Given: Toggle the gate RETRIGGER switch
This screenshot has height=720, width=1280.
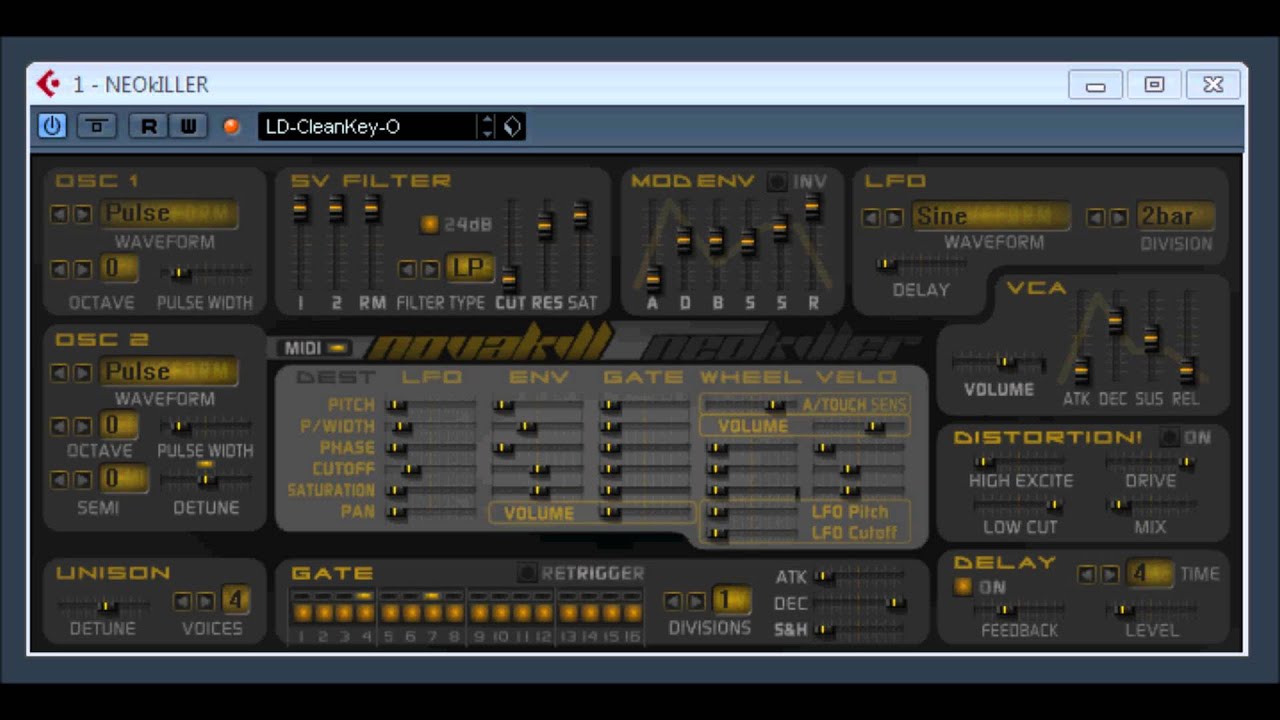Looking at the screenshot, I should coord(527,573).
